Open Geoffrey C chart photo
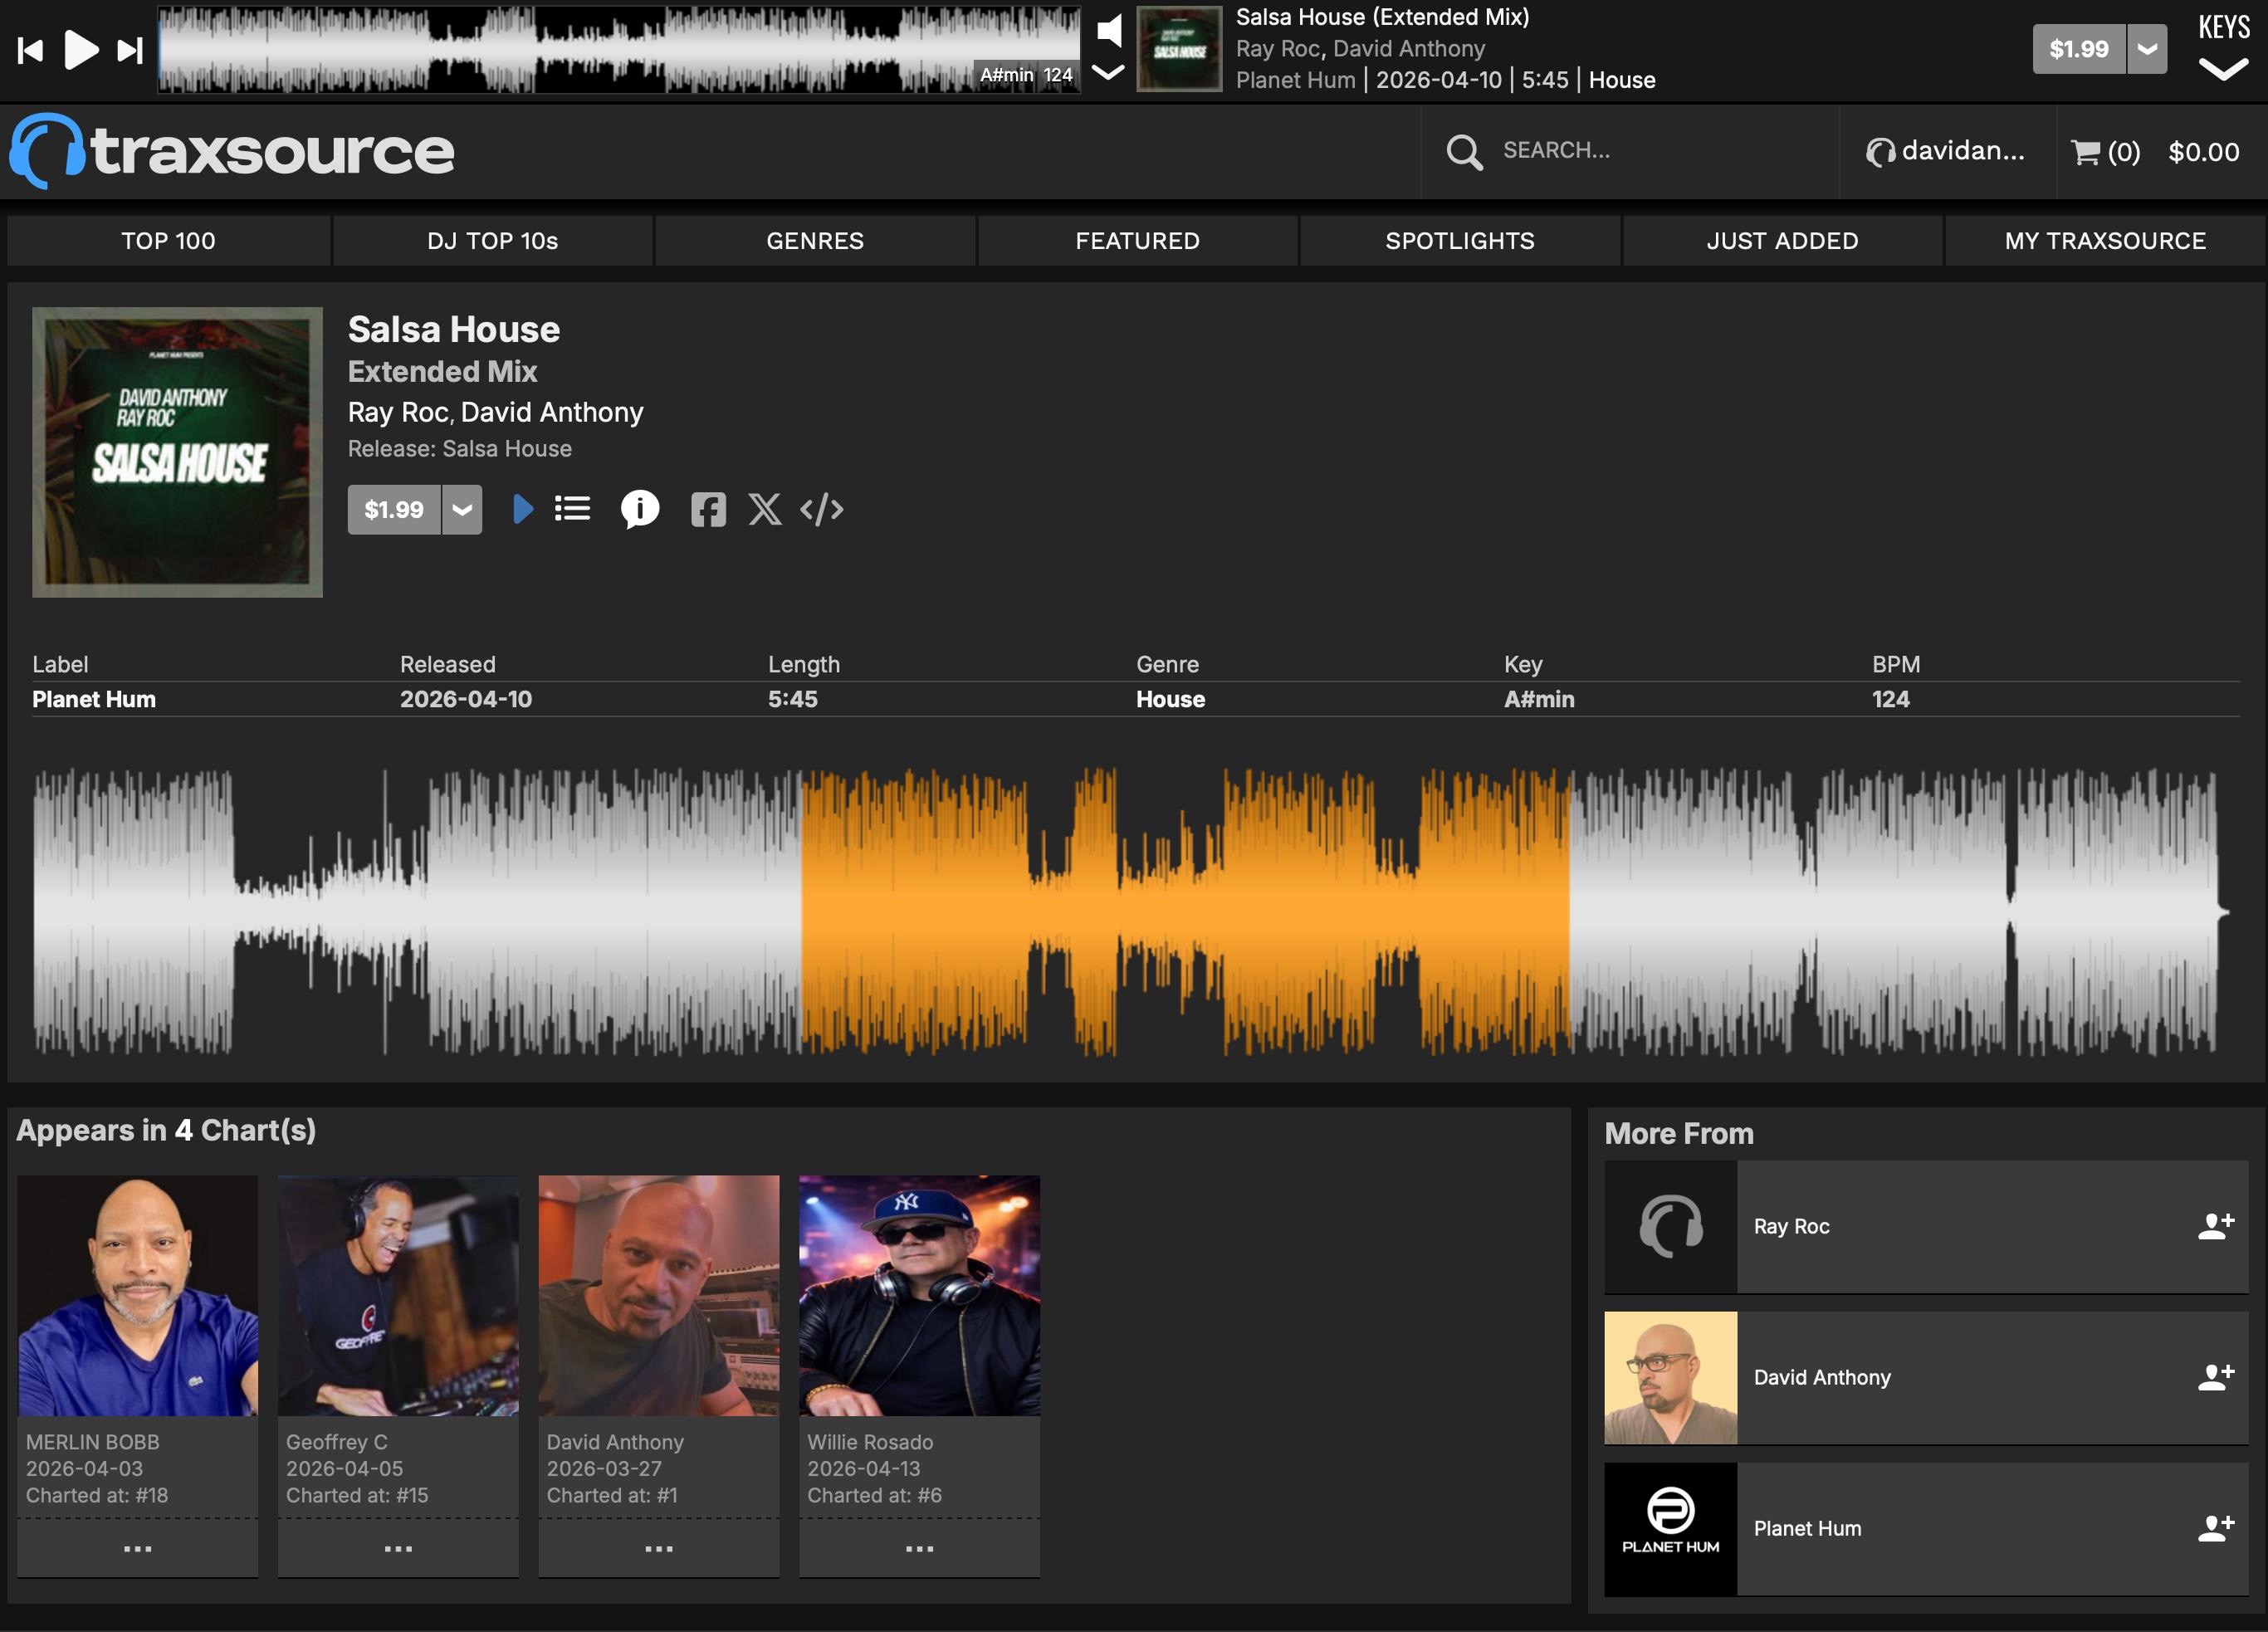Image resolution: width=2268 pixels, height=1632 pixels. tap(398, 1295)
